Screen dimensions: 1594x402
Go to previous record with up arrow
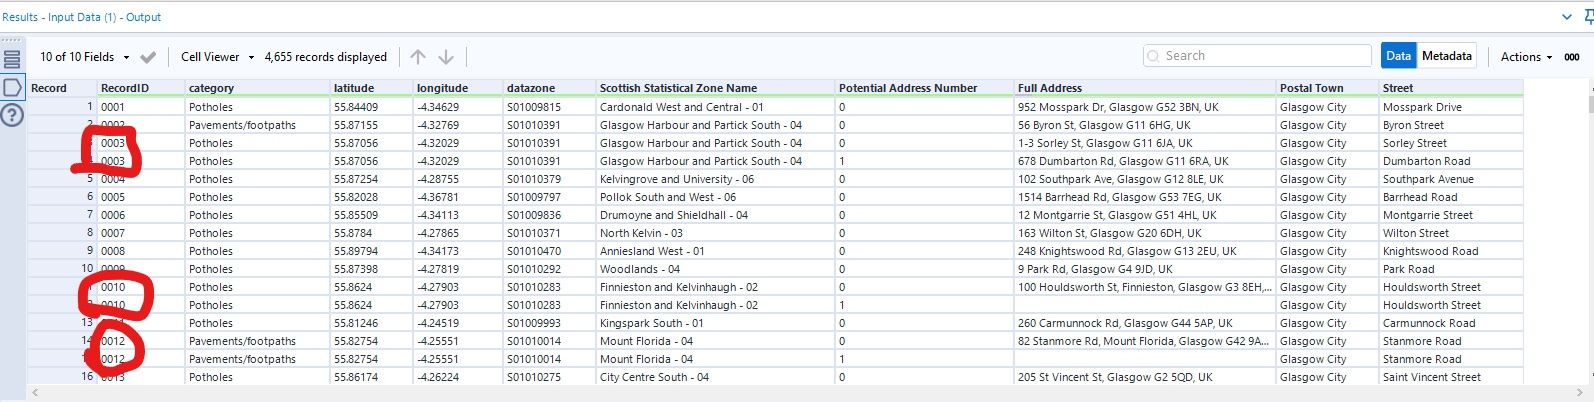(x=418, y=57)
